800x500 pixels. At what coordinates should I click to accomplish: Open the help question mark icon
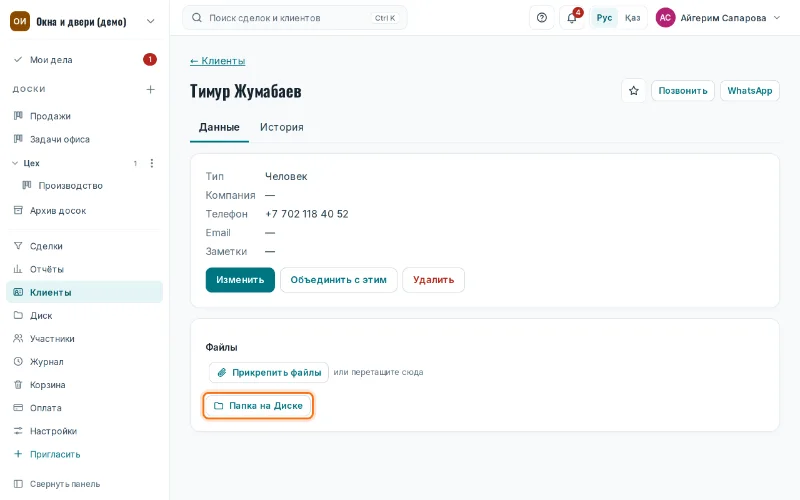click(542, 18)
